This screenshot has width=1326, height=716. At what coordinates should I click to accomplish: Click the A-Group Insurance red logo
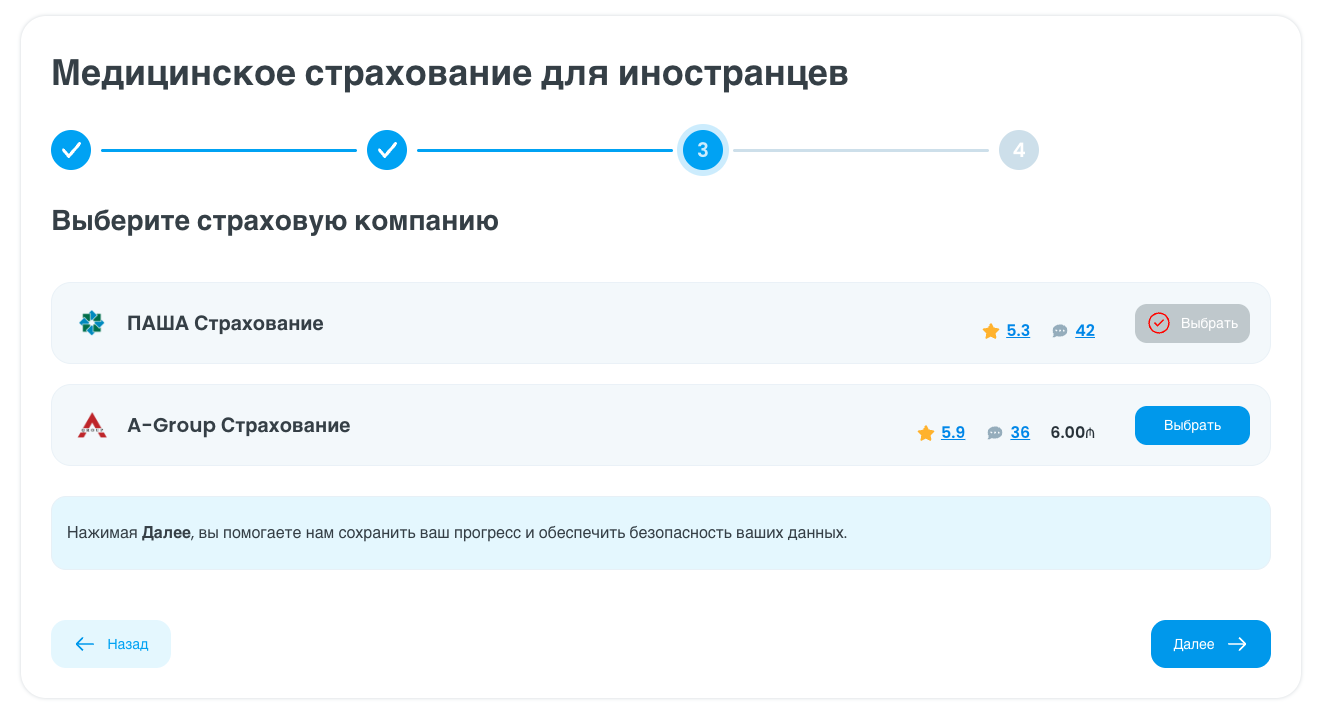pyautogui.click(x=92, y=425)
